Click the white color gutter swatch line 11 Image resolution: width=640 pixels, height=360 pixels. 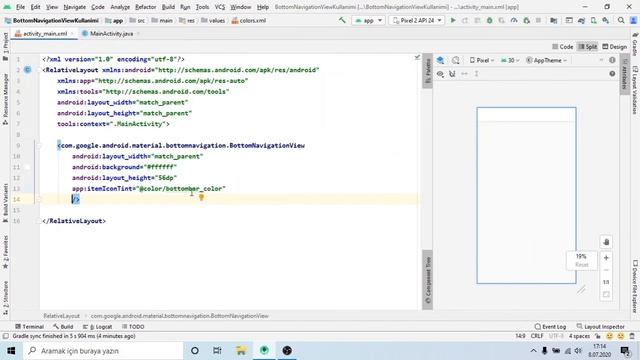tap(27, 167)
